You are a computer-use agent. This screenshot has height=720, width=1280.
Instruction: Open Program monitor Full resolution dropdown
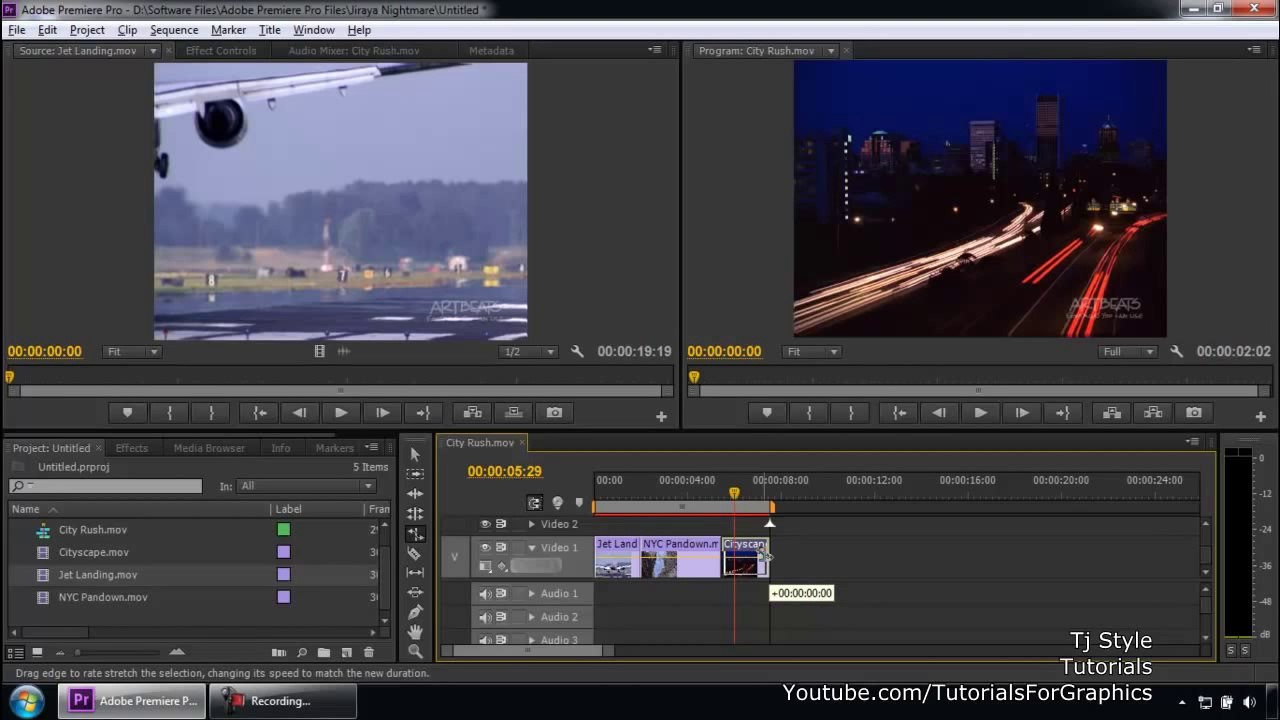coord(1127,352)
